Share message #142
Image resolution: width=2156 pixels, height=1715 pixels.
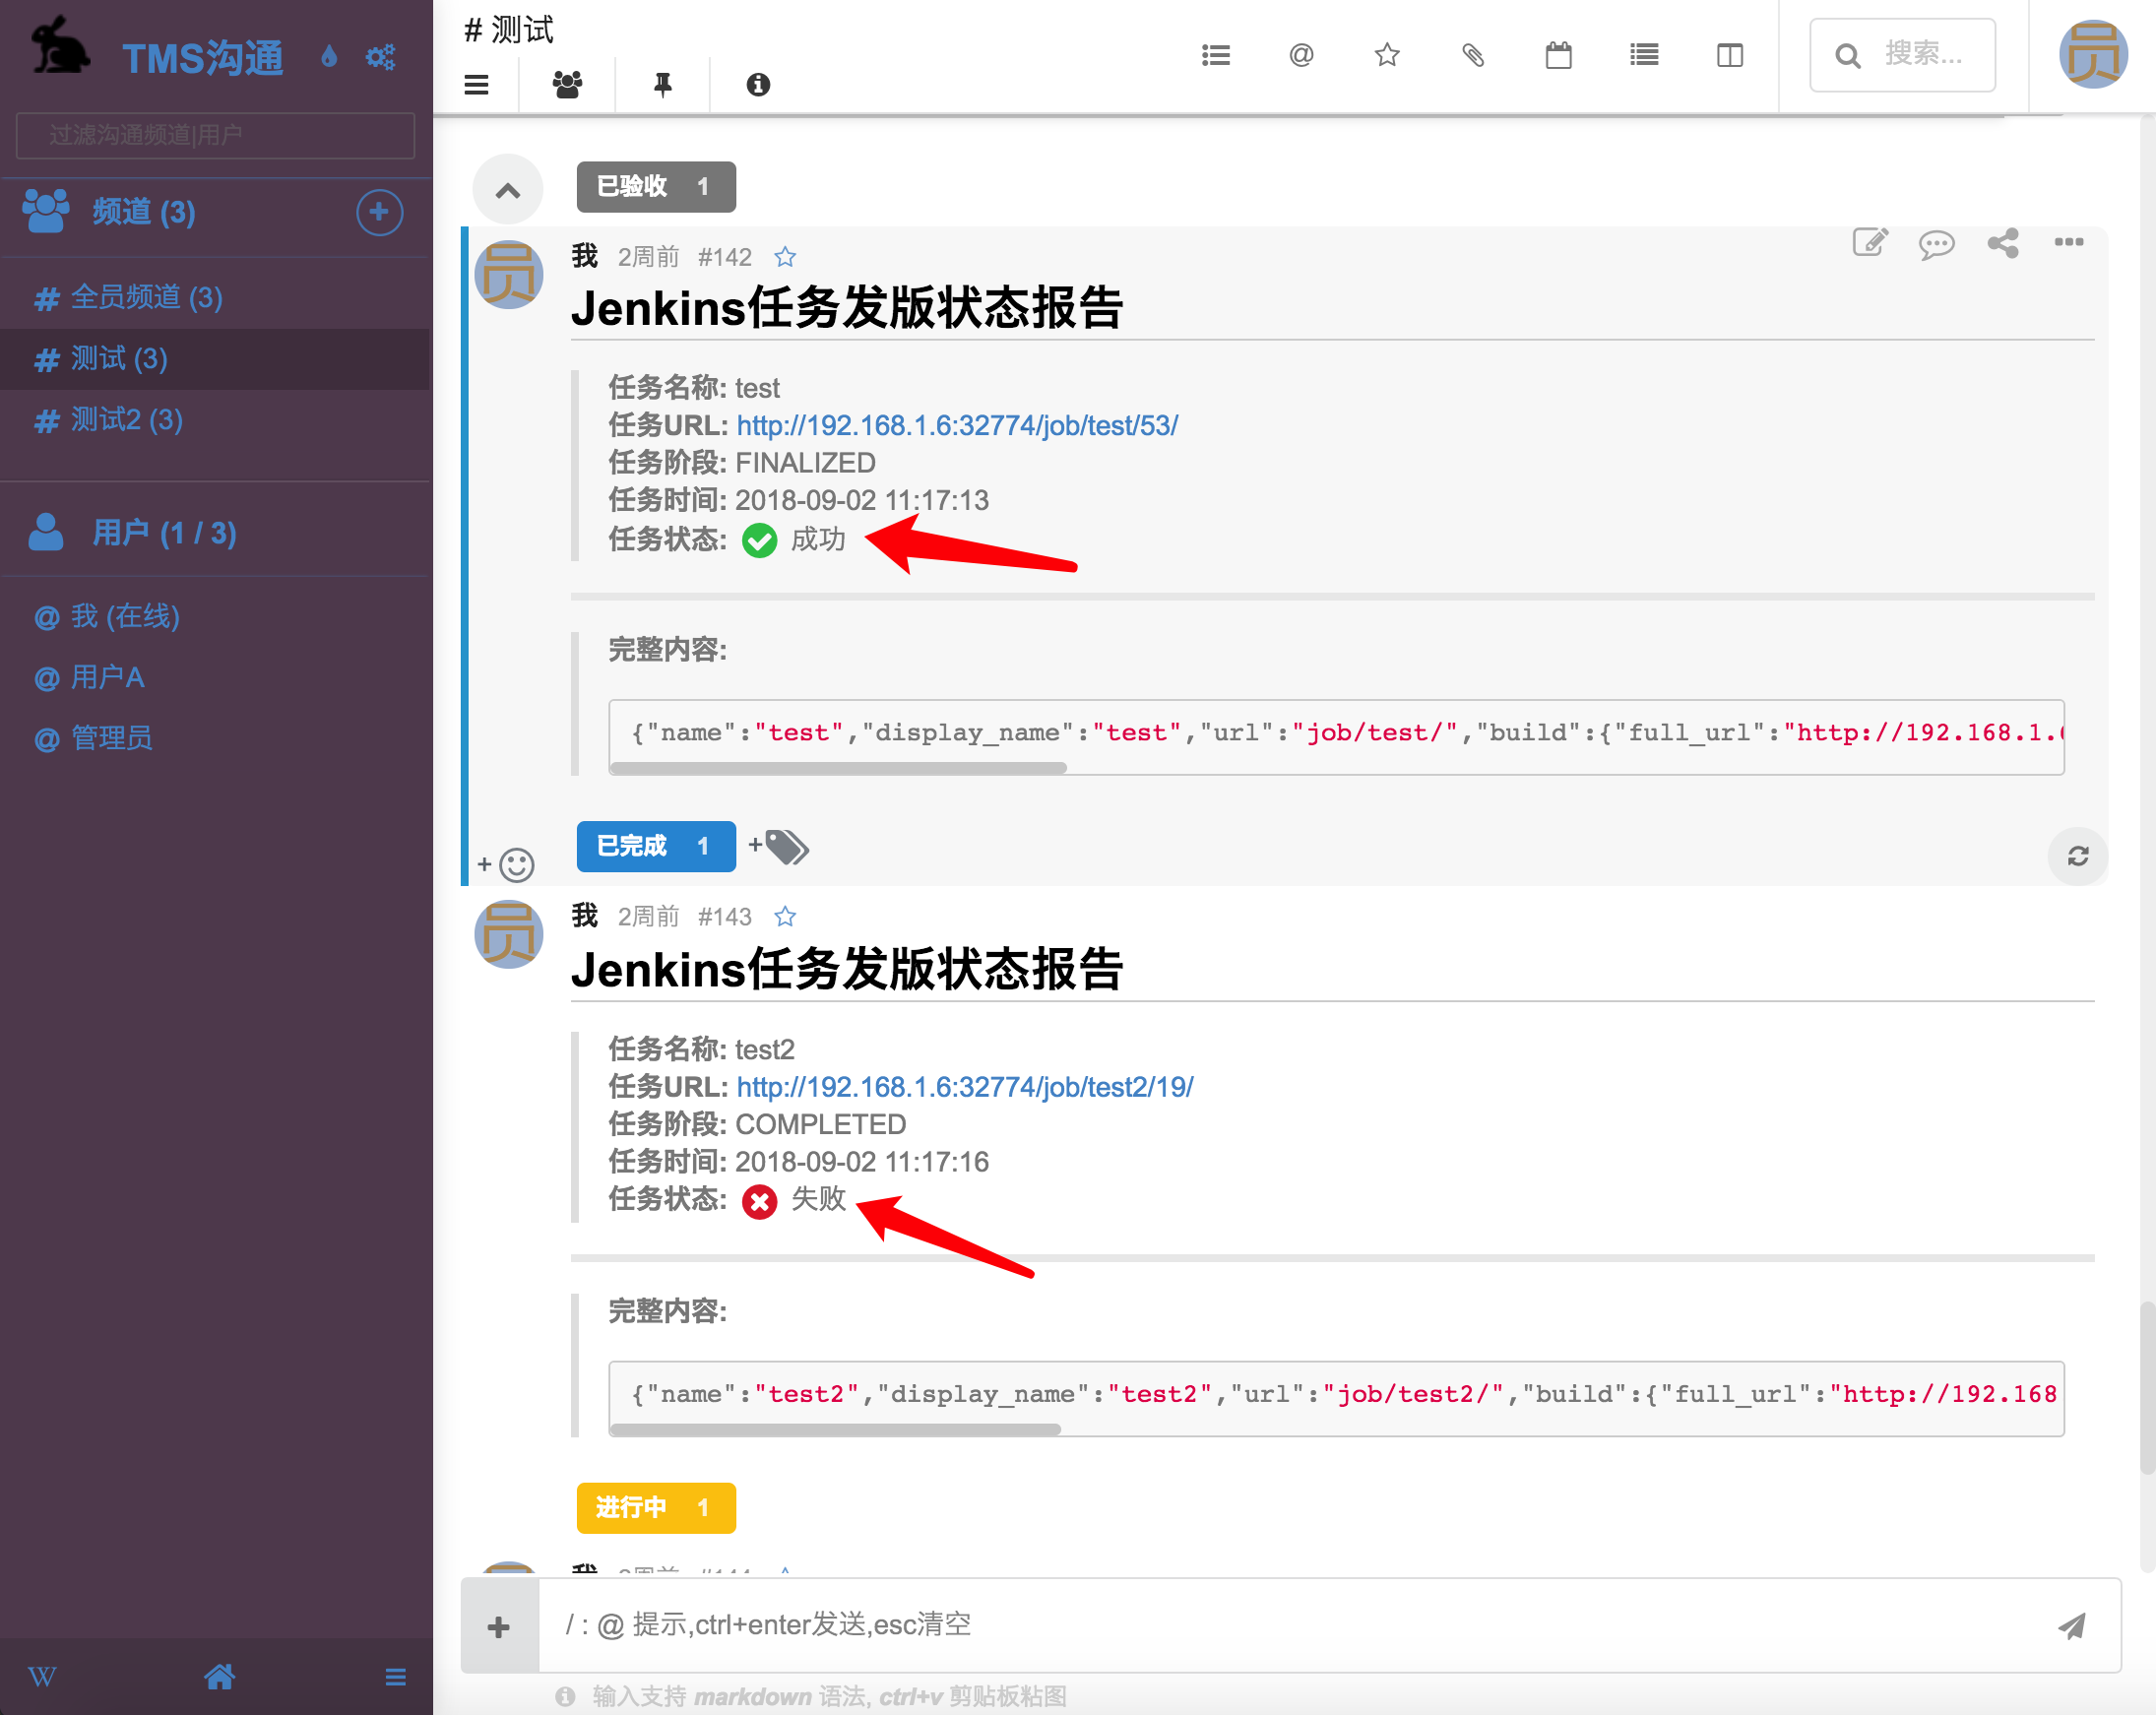pyautogui.click(x=2003, y=243)
